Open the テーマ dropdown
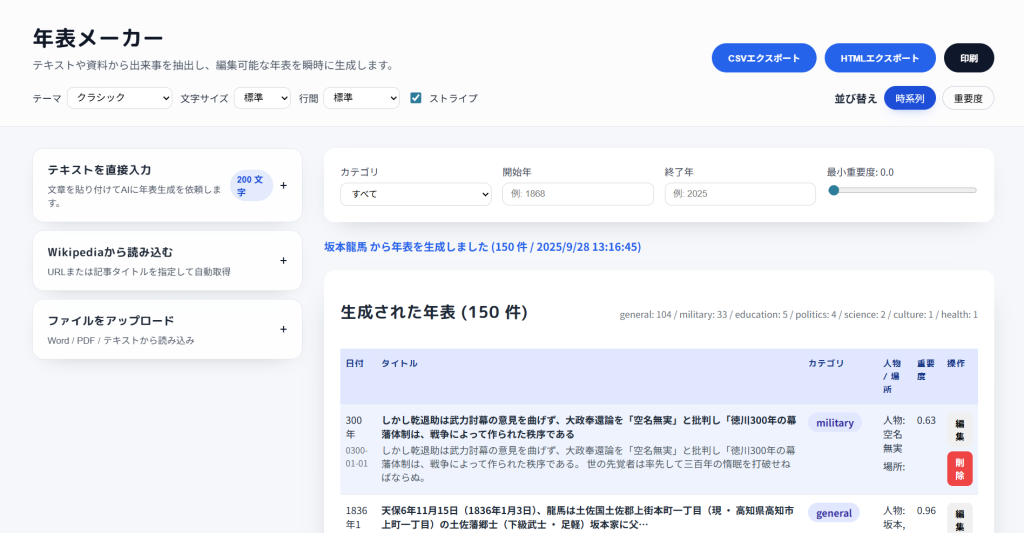 point(119,98)
